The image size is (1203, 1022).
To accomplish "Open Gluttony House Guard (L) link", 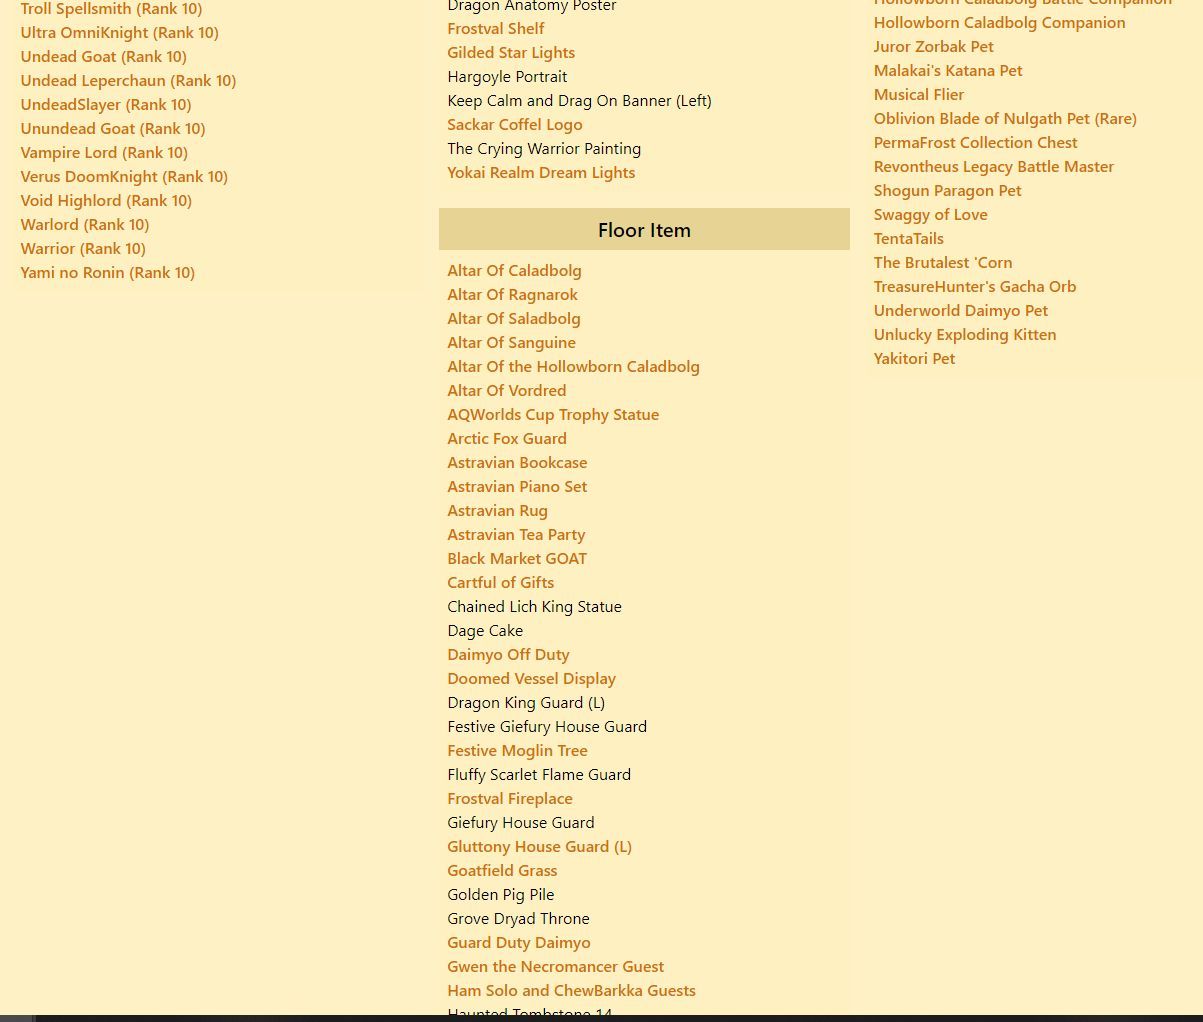I will 539,846.
